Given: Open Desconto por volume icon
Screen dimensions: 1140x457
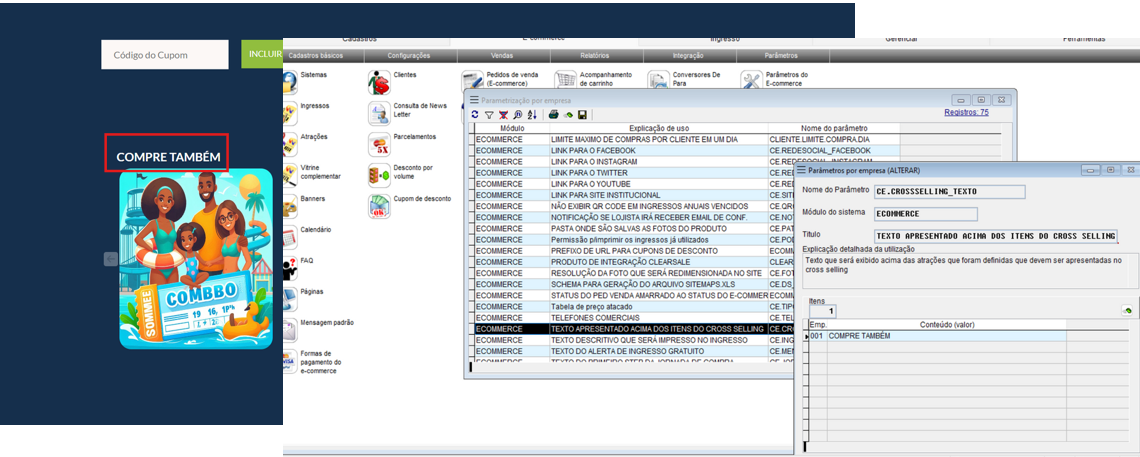Looking at the screenshot, I should point(379,176).
